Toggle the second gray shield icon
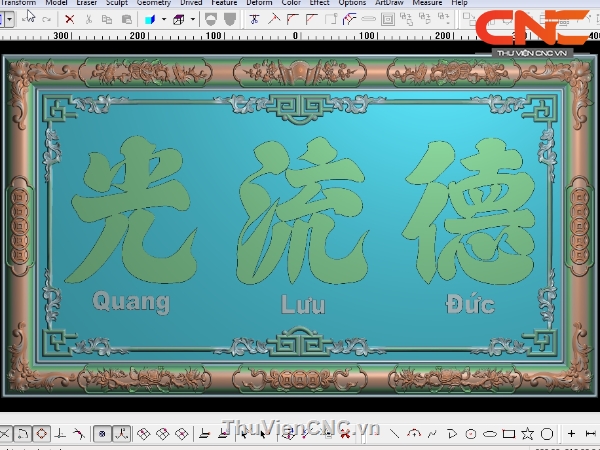 [230, 19]
